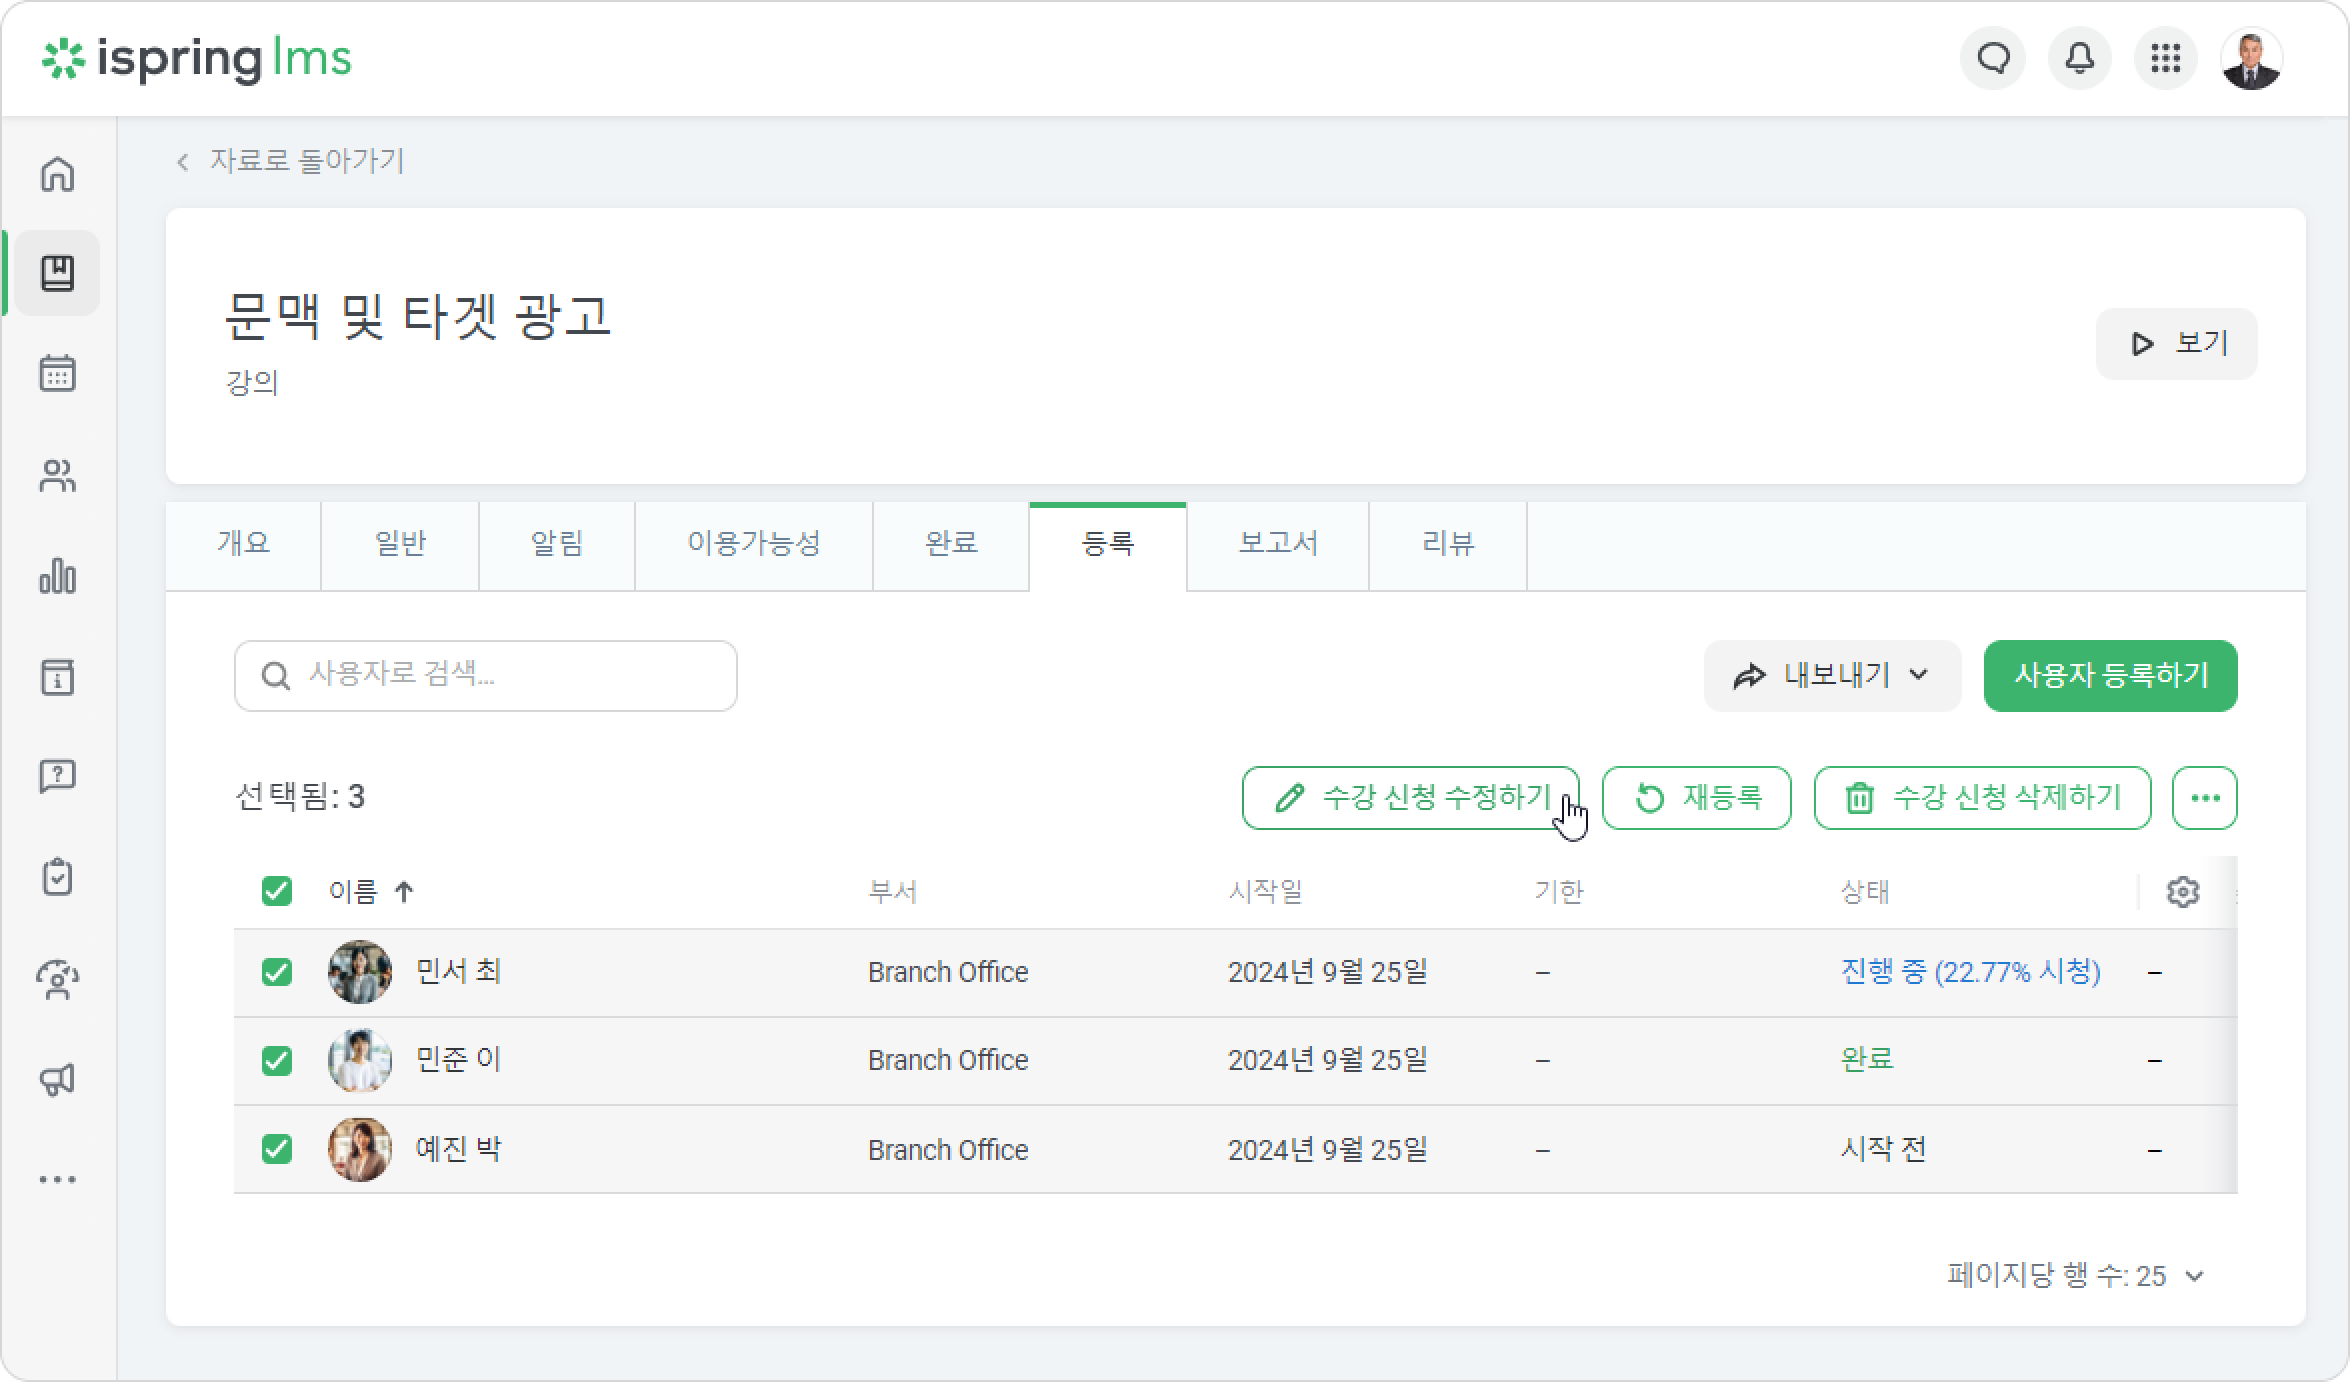Screen dimensions: 2350x1382
Task: Uncheck the select-all checkbox in header
Action: pos(277,891)
